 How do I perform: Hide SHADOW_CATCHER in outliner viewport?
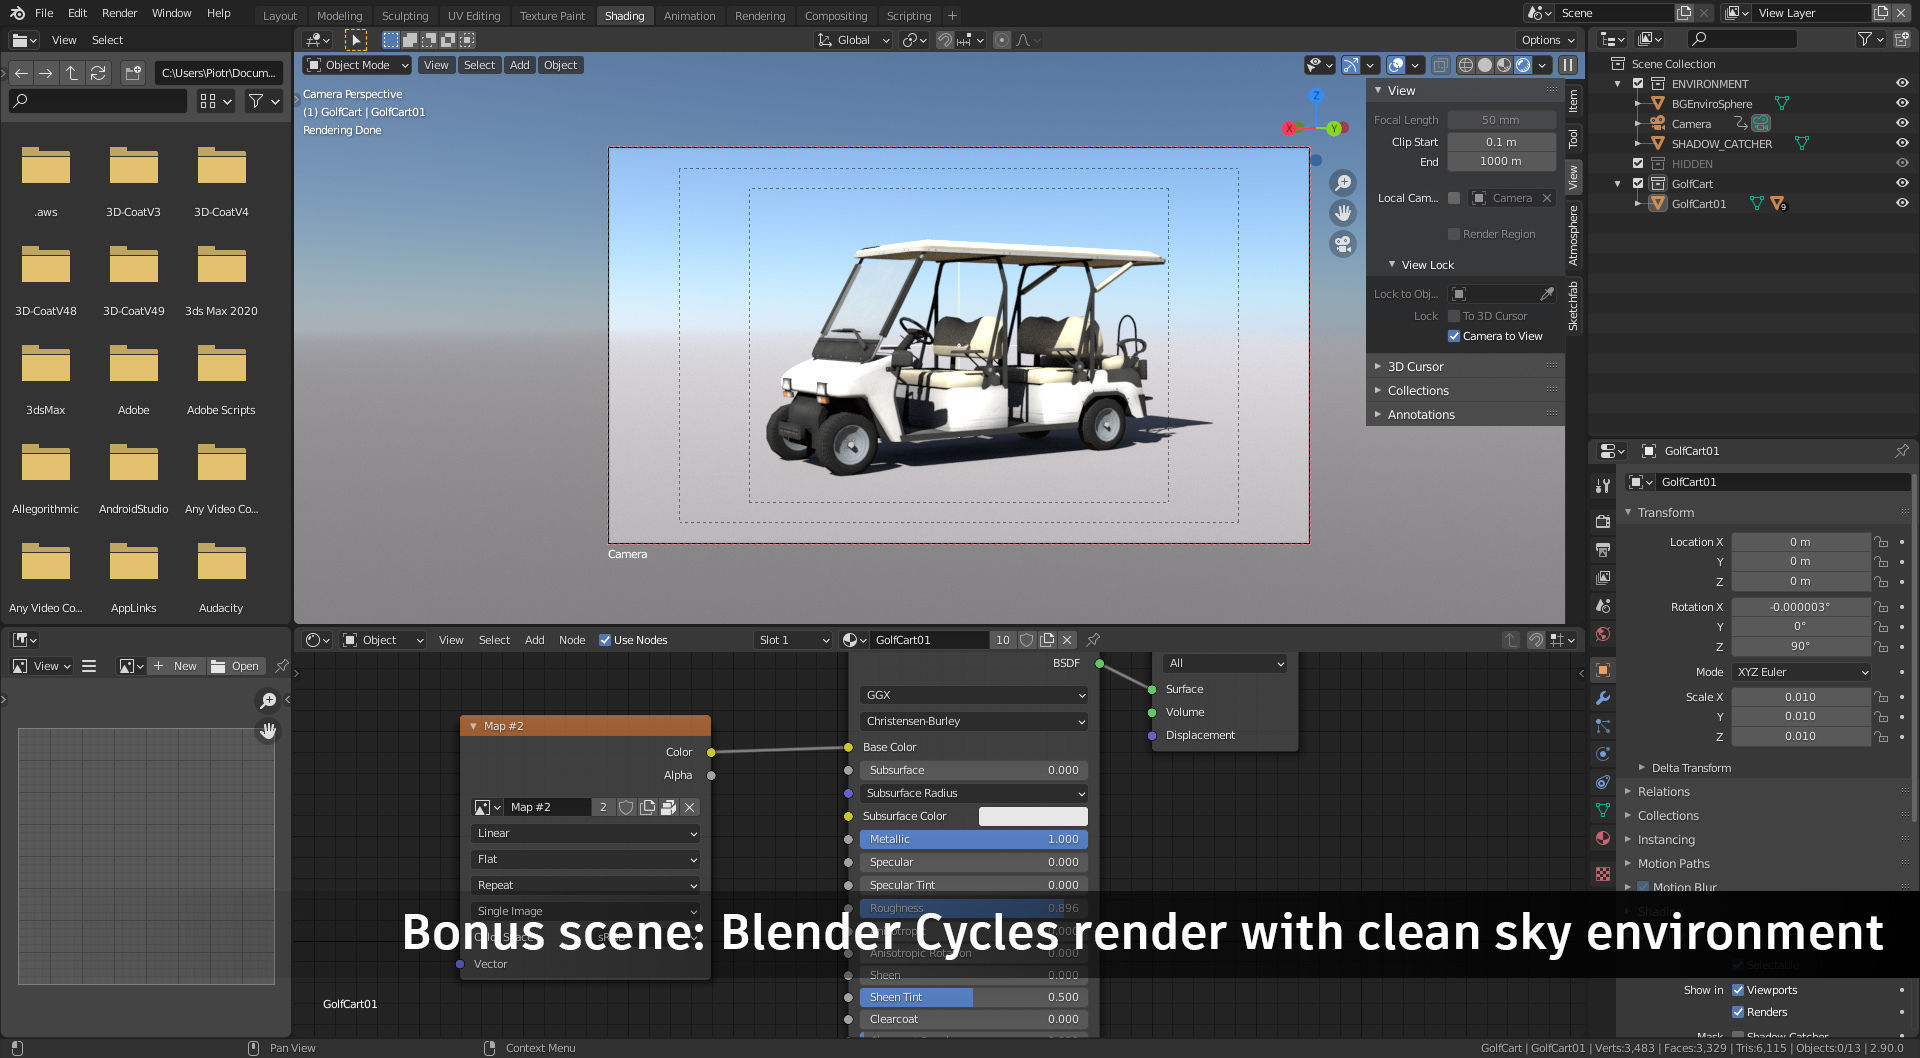1902,143
